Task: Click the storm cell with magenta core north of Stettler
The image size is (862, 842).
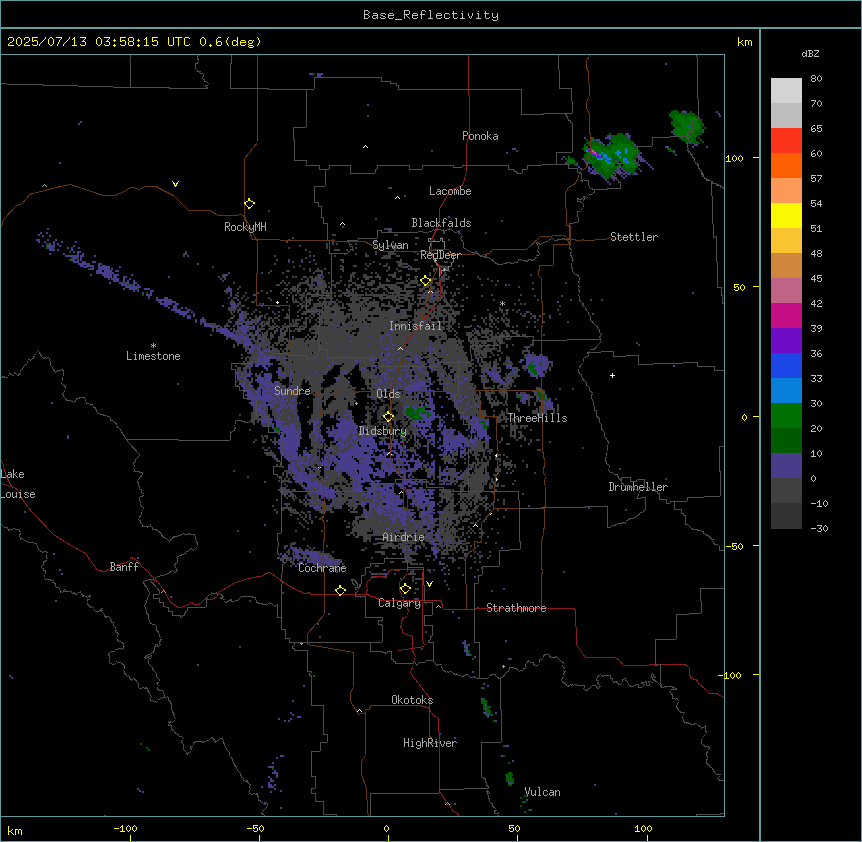Action: (x=611, y=156)
